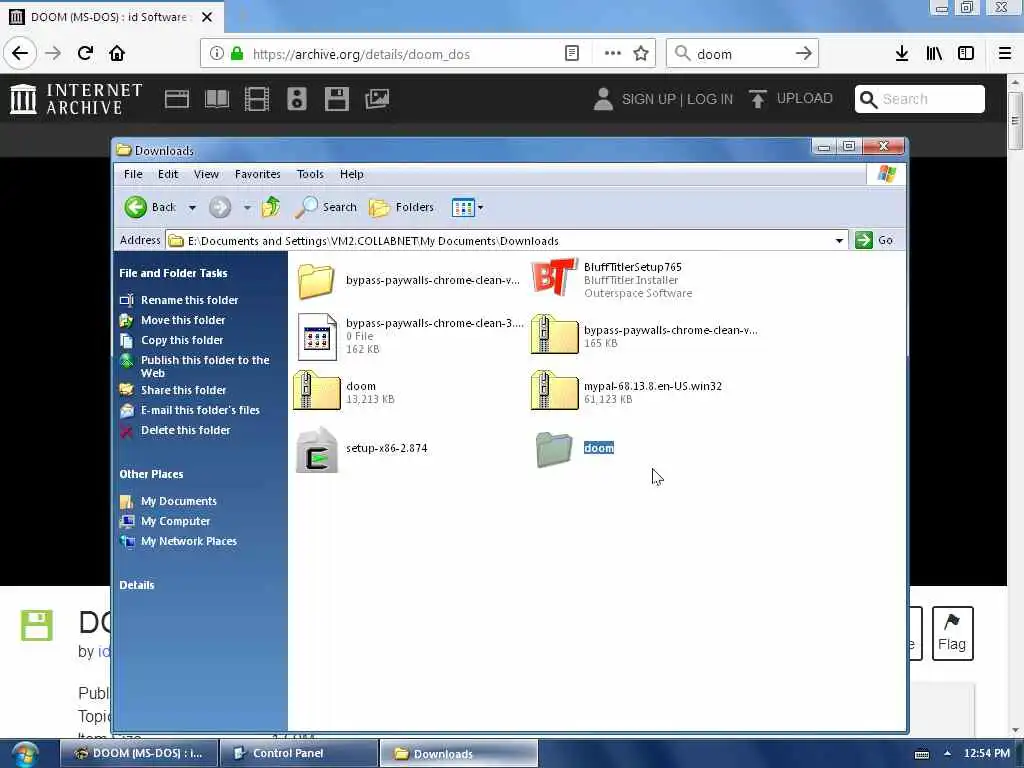Image resolution: width=1024 pixels, height=768 pixels.
Task: Click the Explorer address path field
Action: click(x=500, y=240)
